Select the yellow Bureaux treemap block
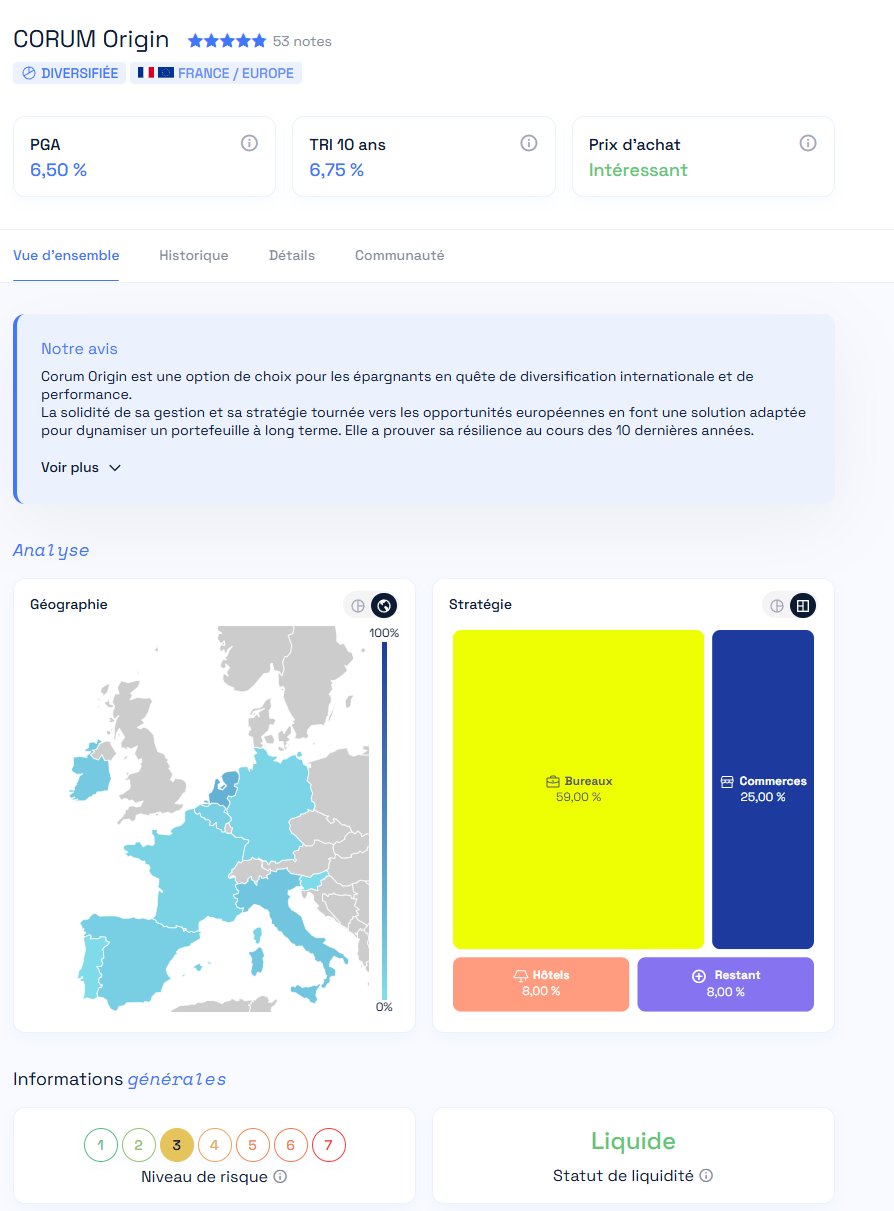 (x=578, y=789)
